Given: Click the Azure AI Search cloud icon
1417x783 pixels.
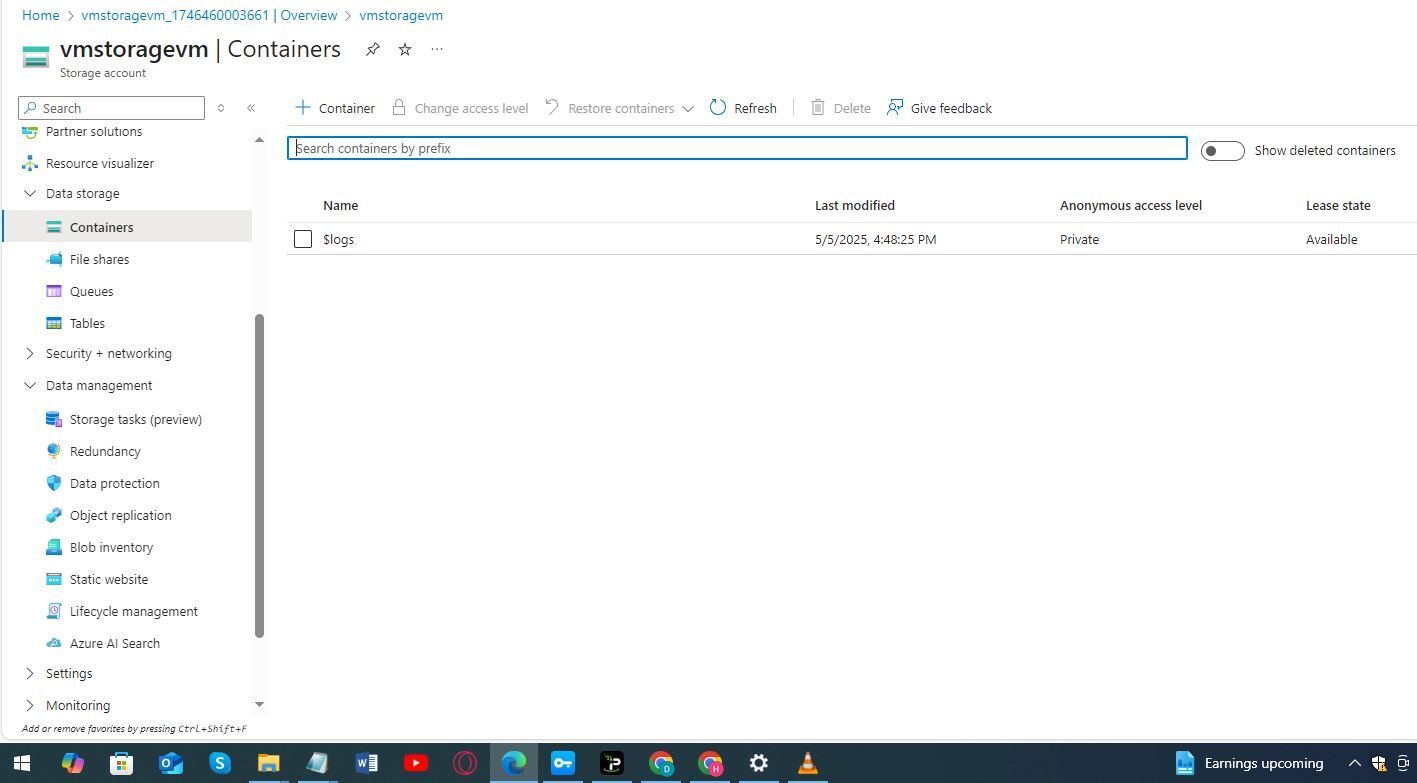Looking at the screenshot, I should point(54,643).
